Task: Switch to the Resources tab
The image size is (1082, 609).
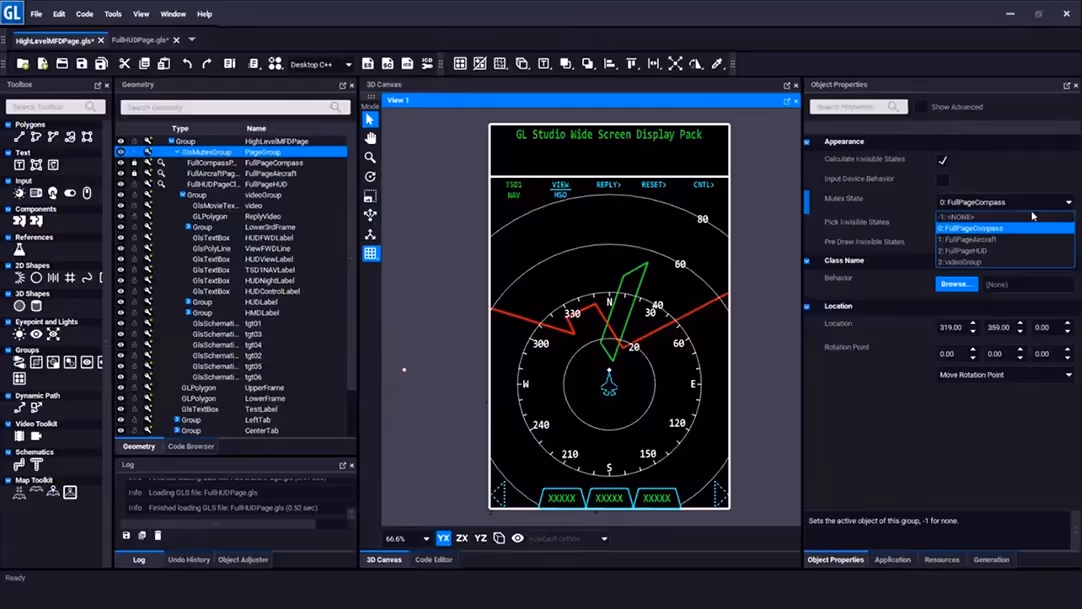Action: (941, 559)
